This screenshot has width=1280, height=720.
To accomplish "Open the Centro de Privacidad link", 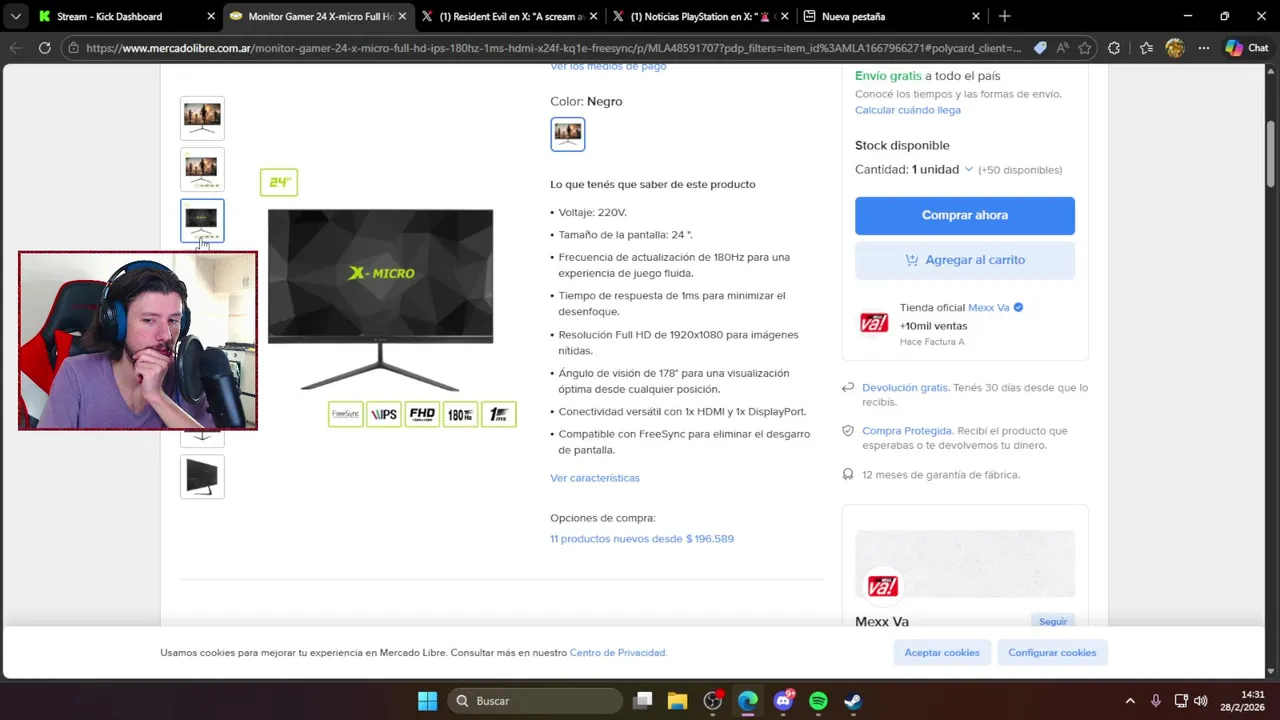I will pos(617,653).
